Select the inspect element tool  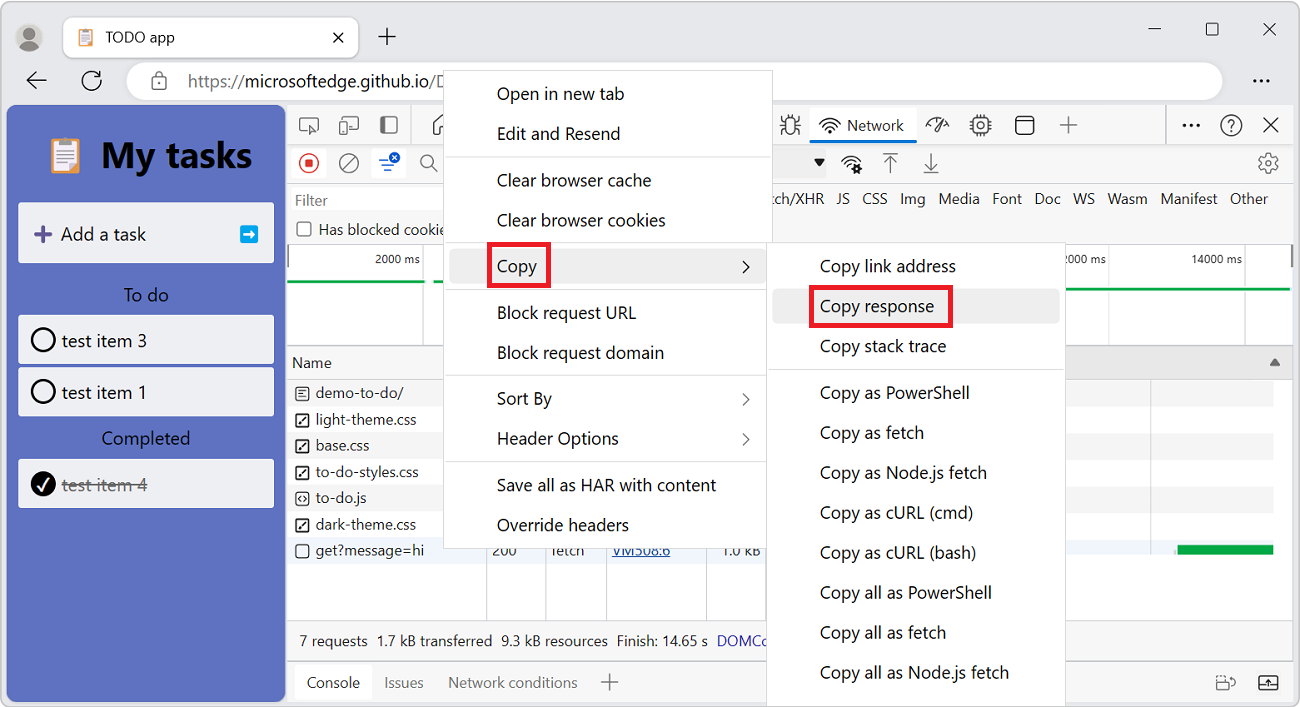309,124
